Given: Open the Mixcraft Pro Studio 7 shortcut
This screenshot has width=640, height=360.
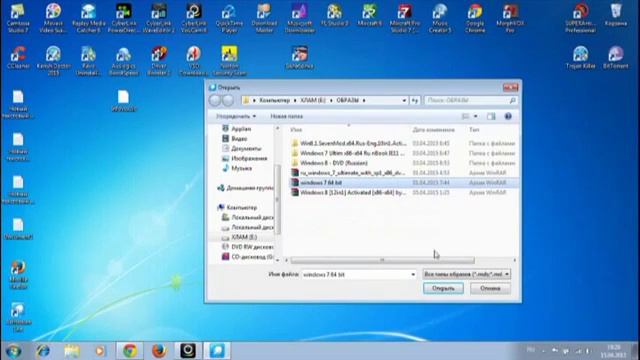Looking at the screenshot, I should point(404,18).
